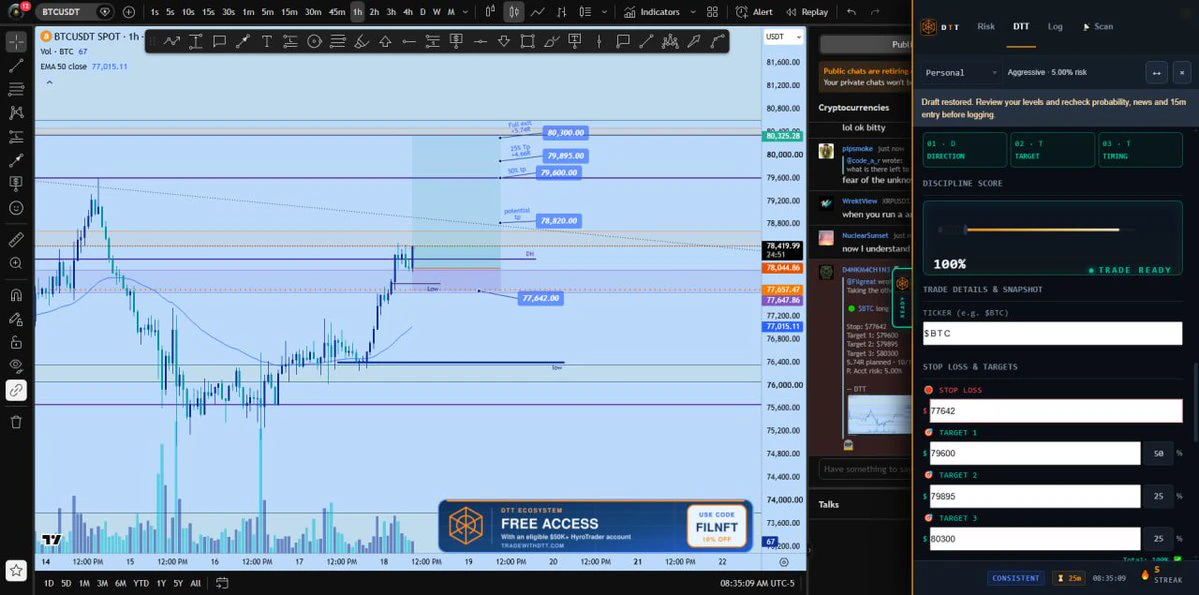Select the callout tool in floating toolbar
This screenshot has width=1199, height=595.
623,41
